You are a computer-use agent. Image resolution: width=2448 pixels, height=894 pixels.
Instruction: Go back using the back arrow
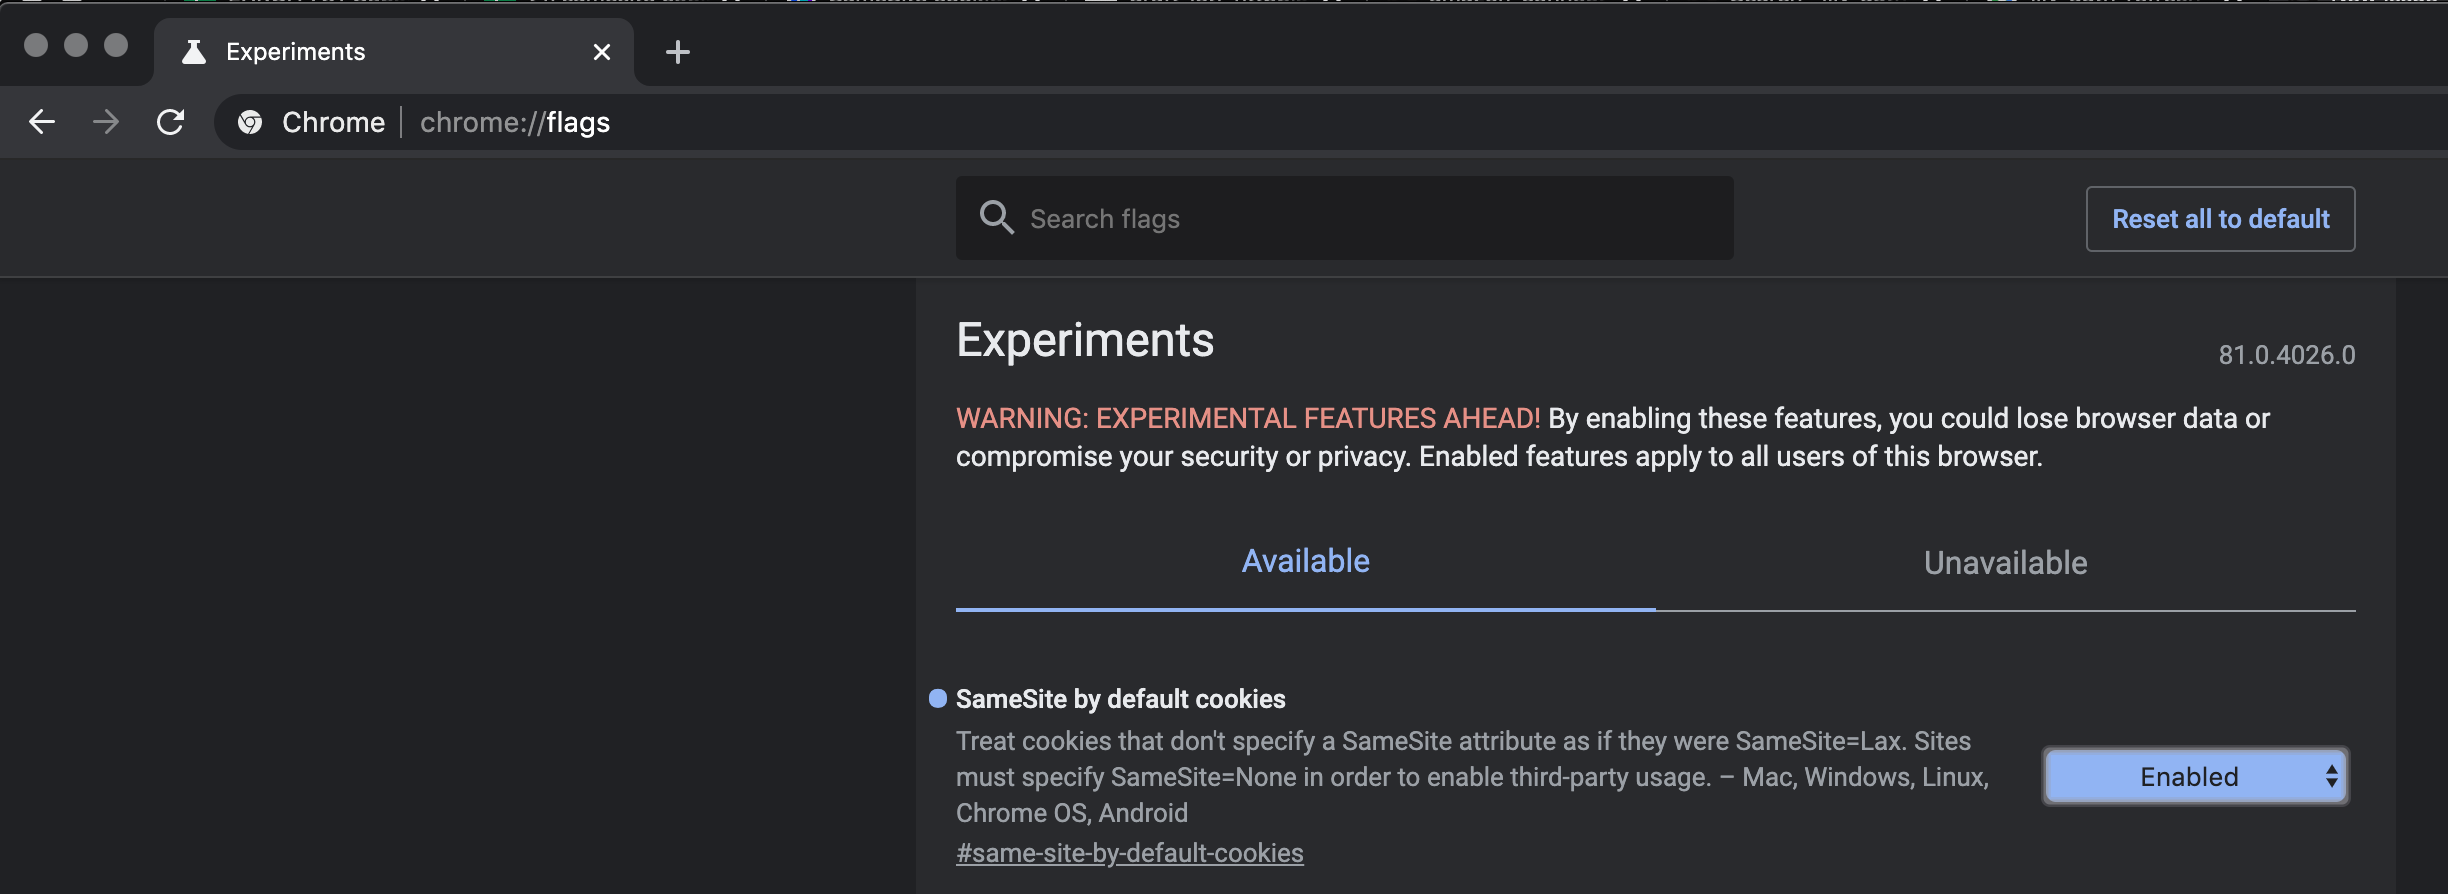coord(42,122)
